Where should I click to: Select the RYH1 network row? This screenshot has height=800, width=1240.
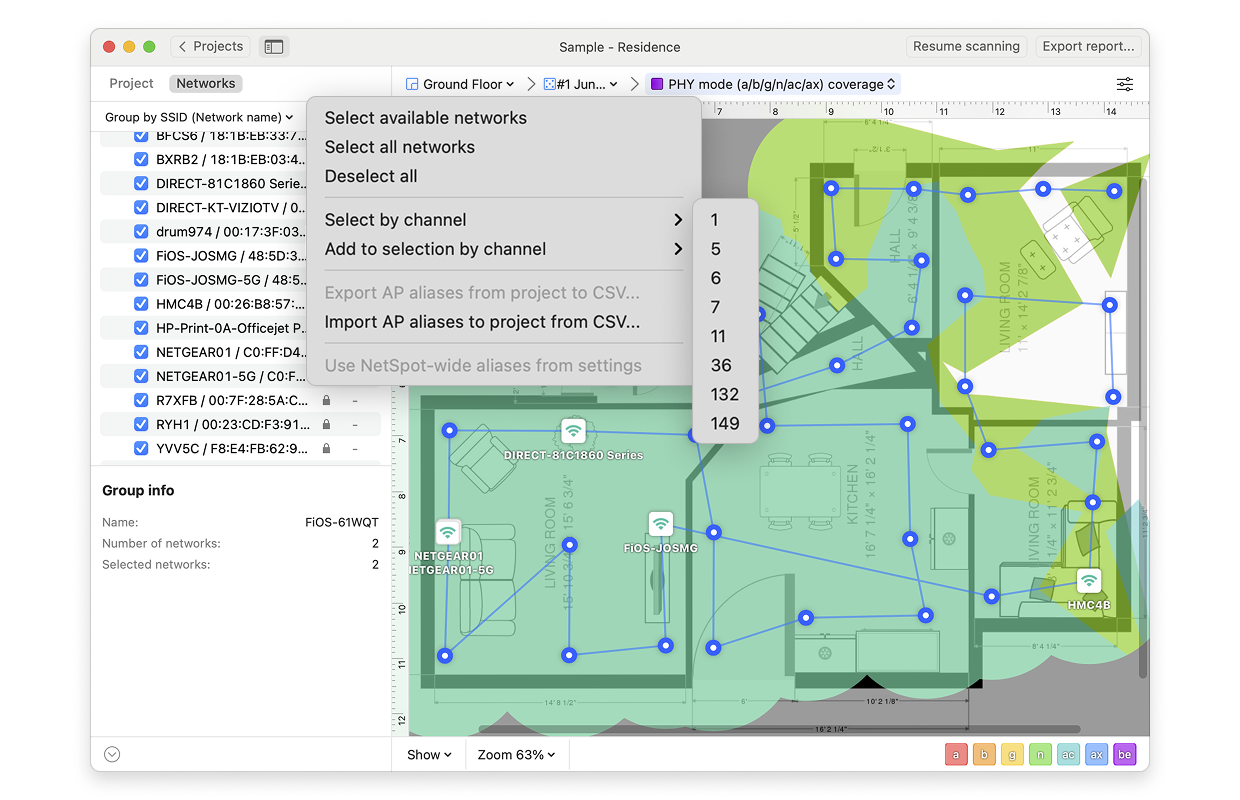pyautogui.click(x=240, y=424)
